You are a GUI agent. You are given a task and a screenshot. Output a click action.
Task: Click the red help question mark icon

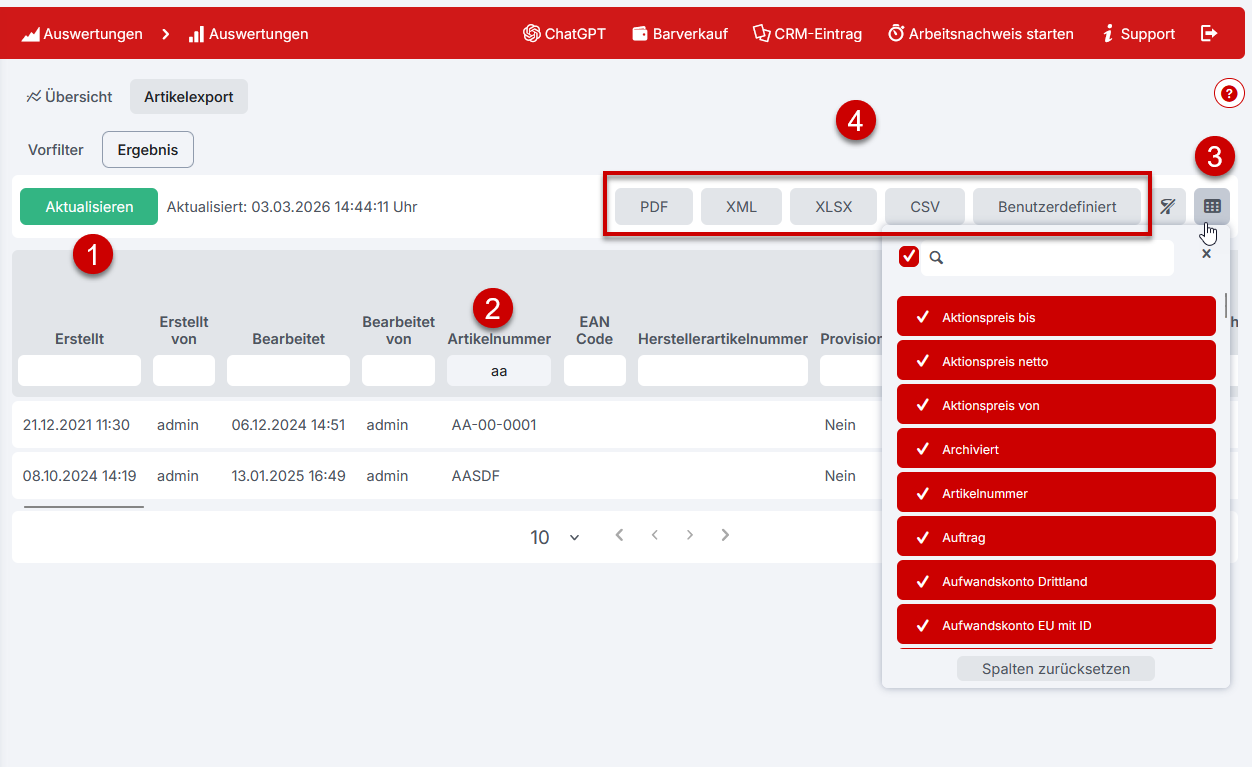pyautogui.click(x=1229, y=93)
